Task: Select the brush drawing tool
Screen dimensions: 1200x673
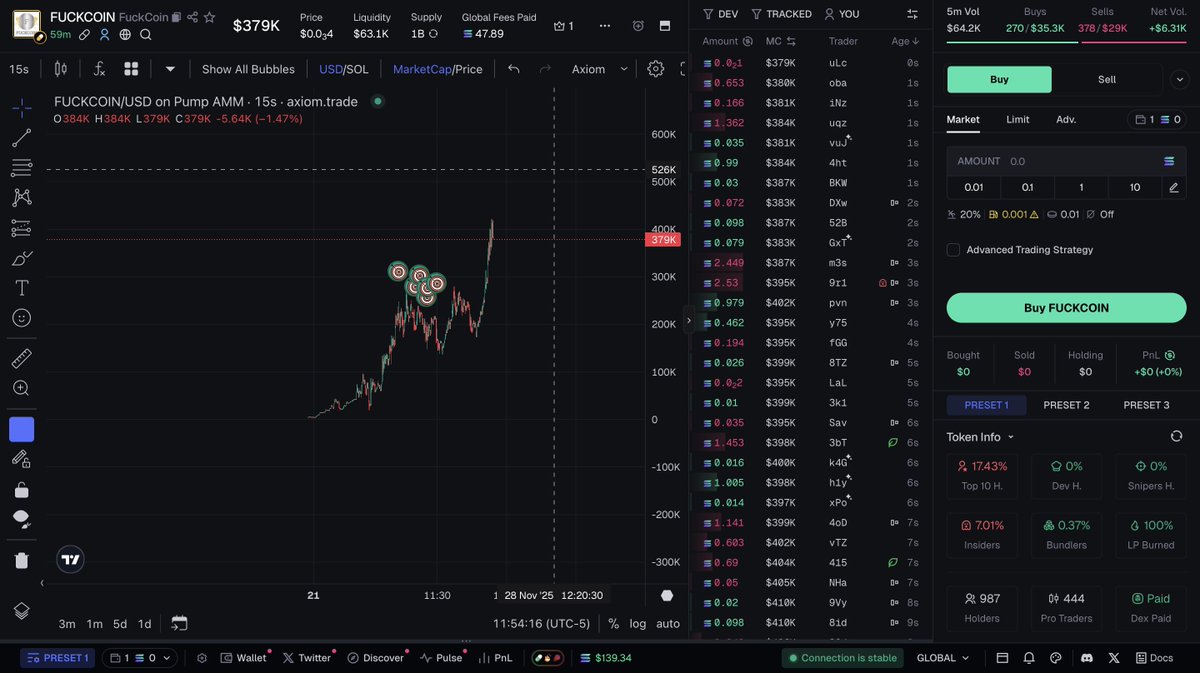Action: [x=21, y=258]
